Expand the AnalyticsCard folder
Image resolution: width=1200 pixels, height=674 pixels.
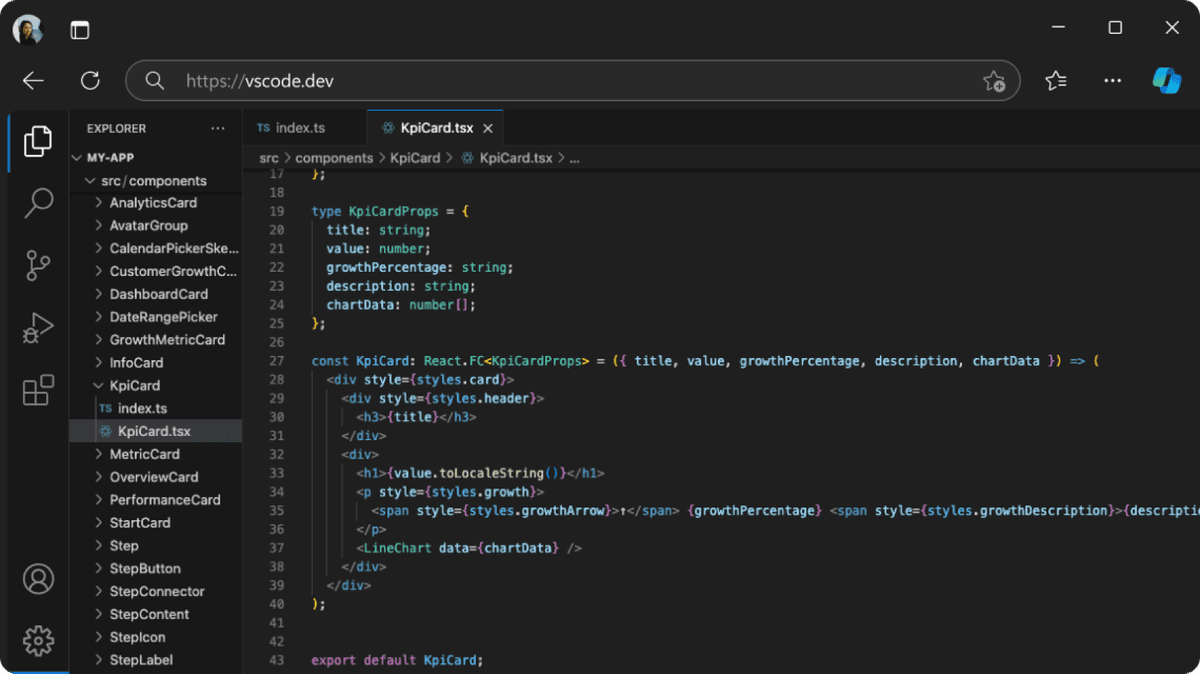click(152, 203)
